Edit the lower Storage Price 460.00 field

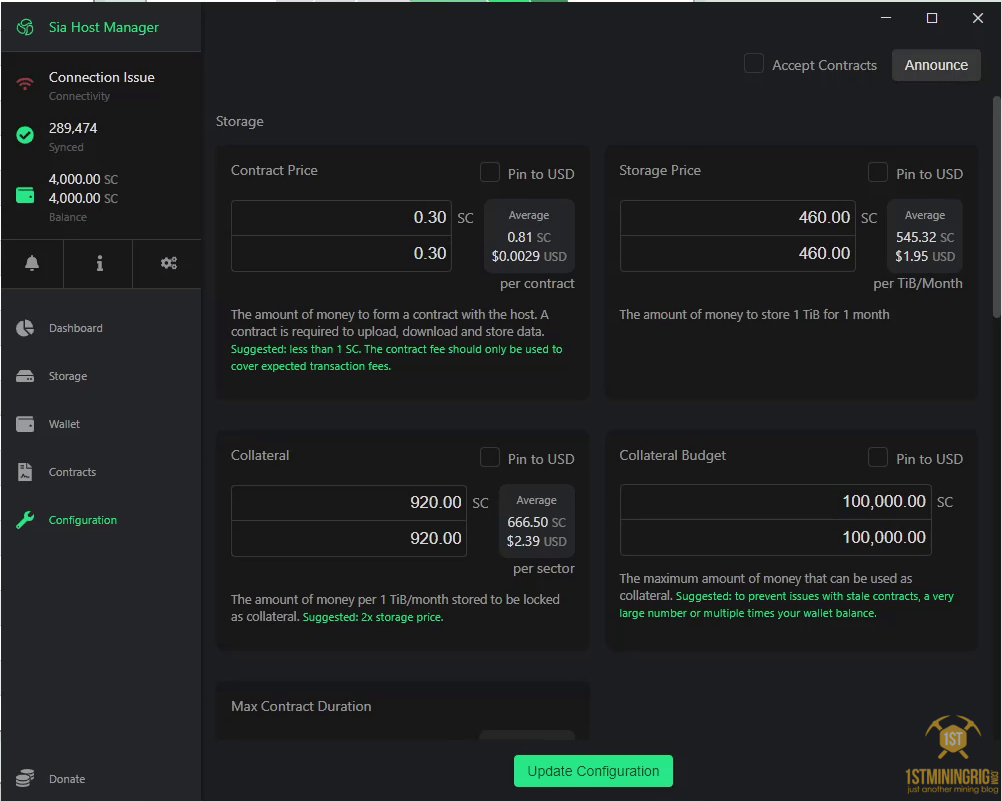pos(737,253)
